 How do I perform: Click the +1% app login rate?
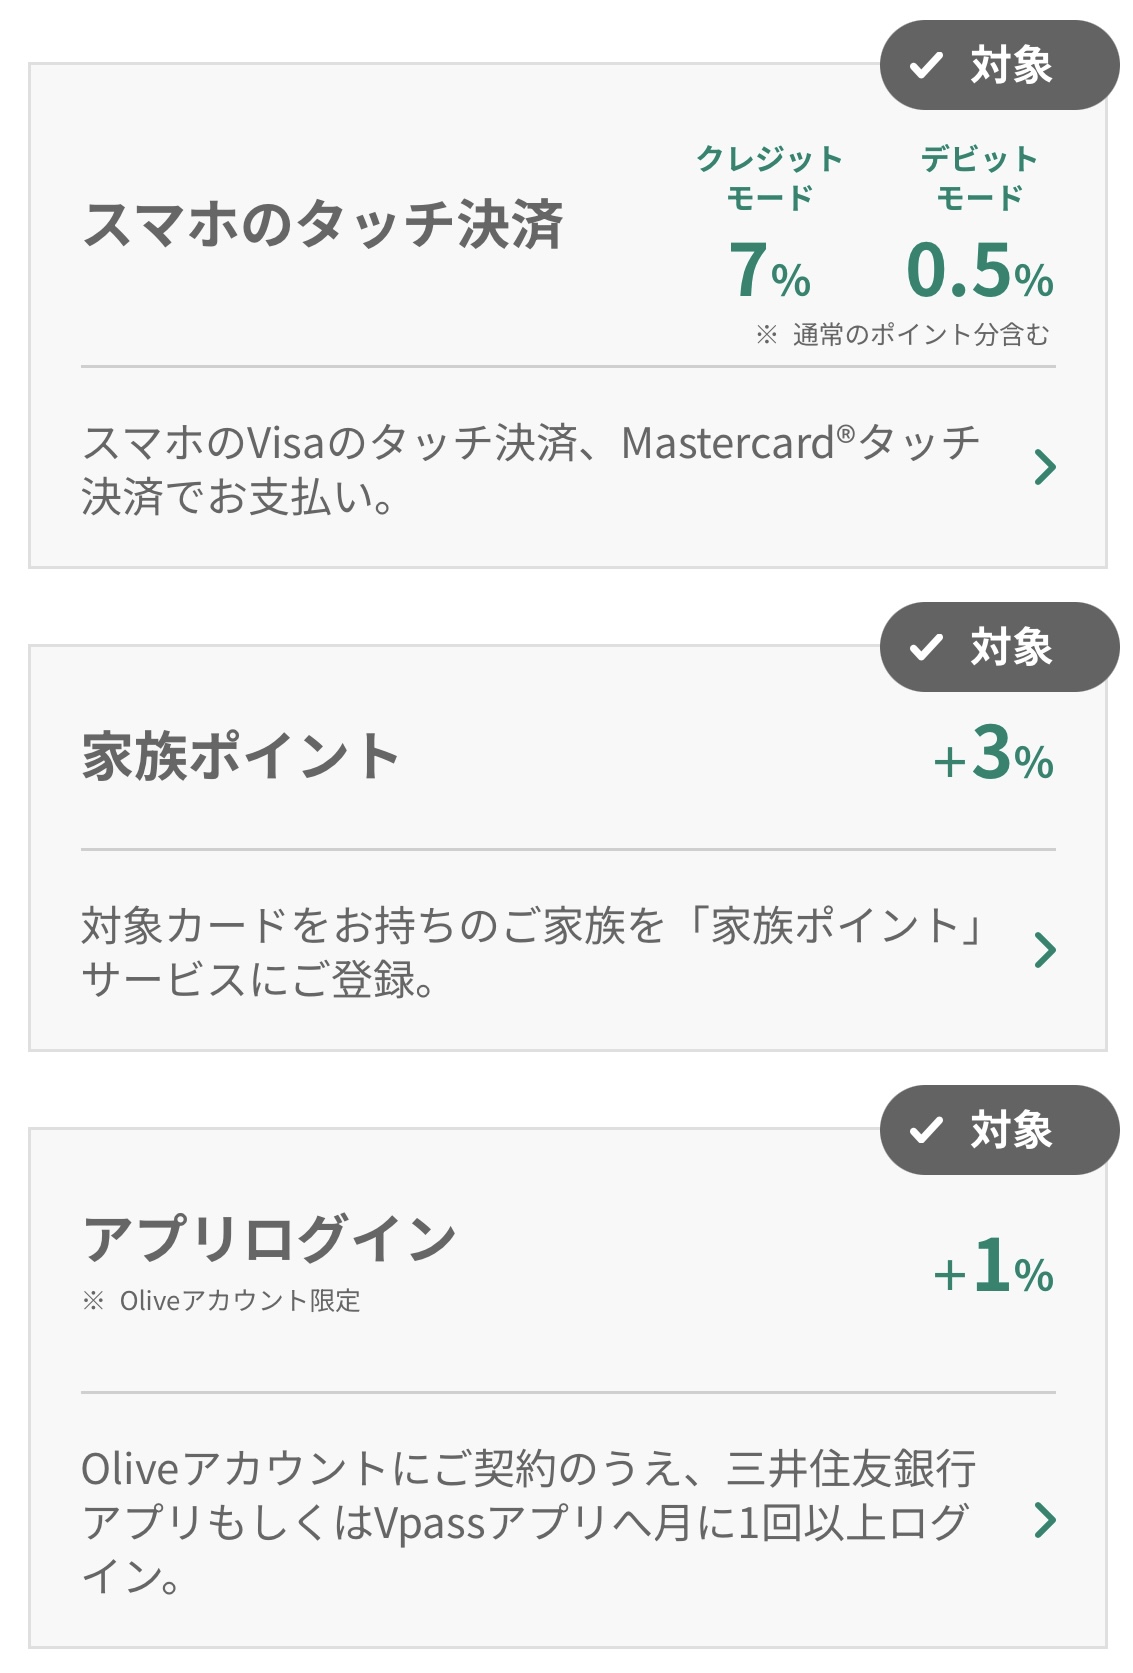pos(993,1267)
